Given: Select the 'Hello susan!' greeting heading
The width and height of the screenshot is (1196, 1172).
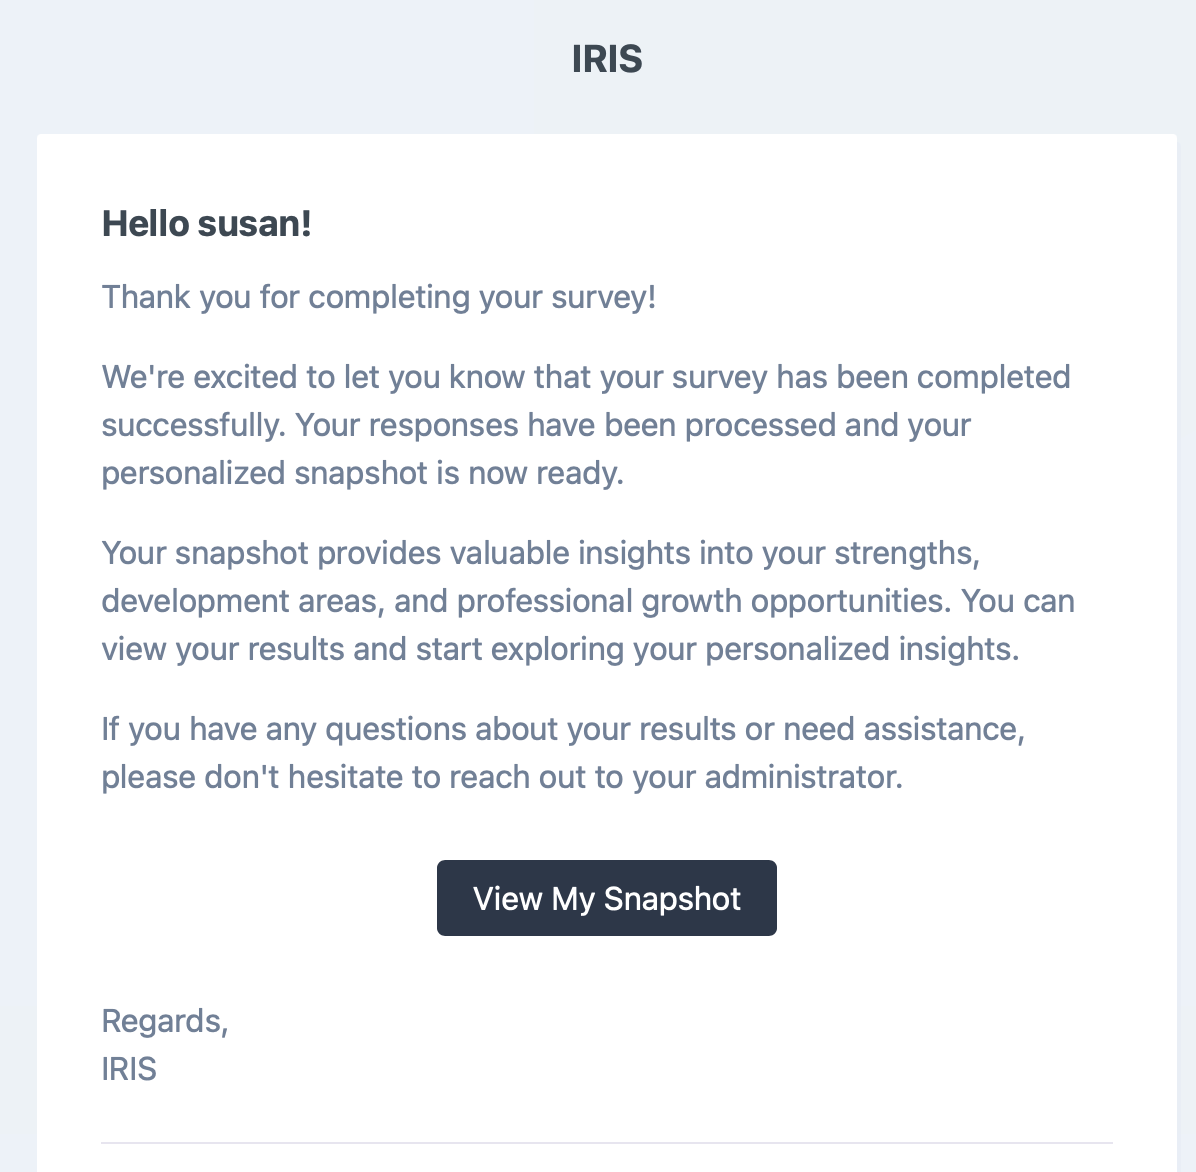Looking at the screenshot, I should pos(207,224).
